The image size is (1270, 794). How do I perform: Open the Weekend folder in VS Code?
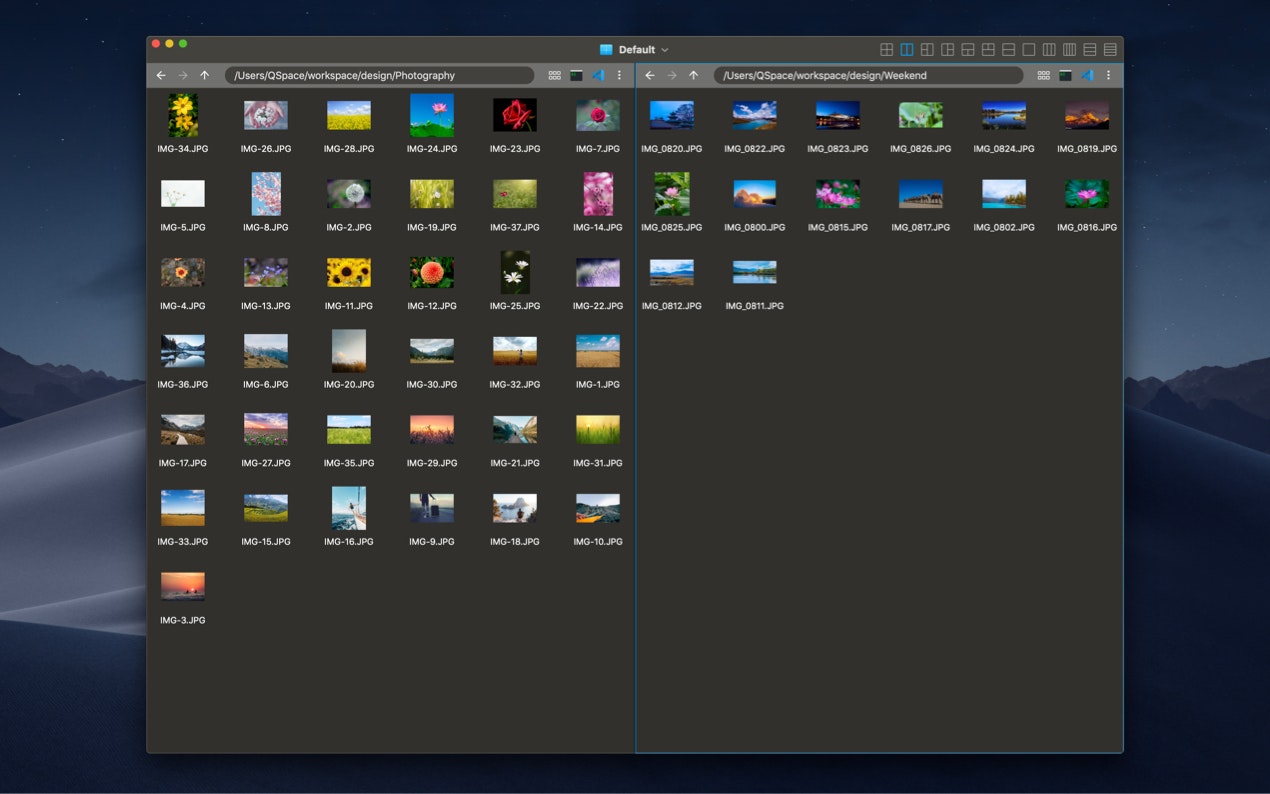(x=1088, y=75)
